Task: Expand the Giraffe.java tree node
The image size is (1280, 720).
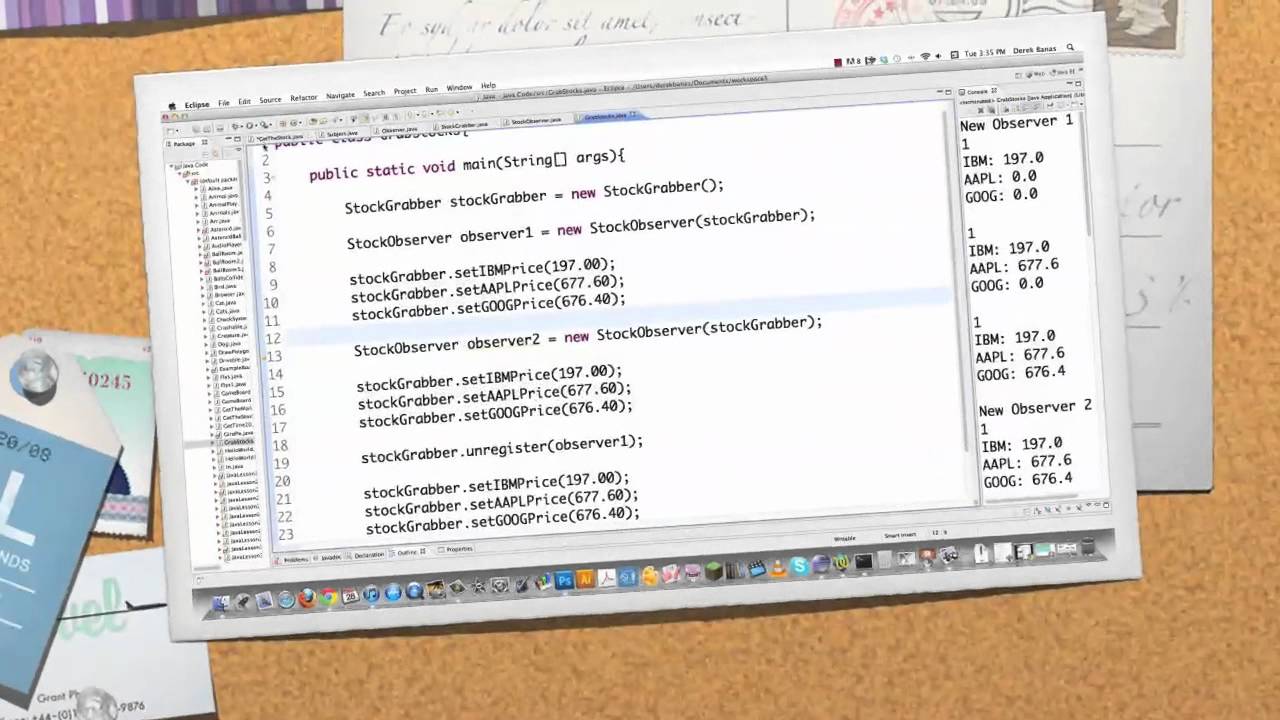Action: point(211,433)
